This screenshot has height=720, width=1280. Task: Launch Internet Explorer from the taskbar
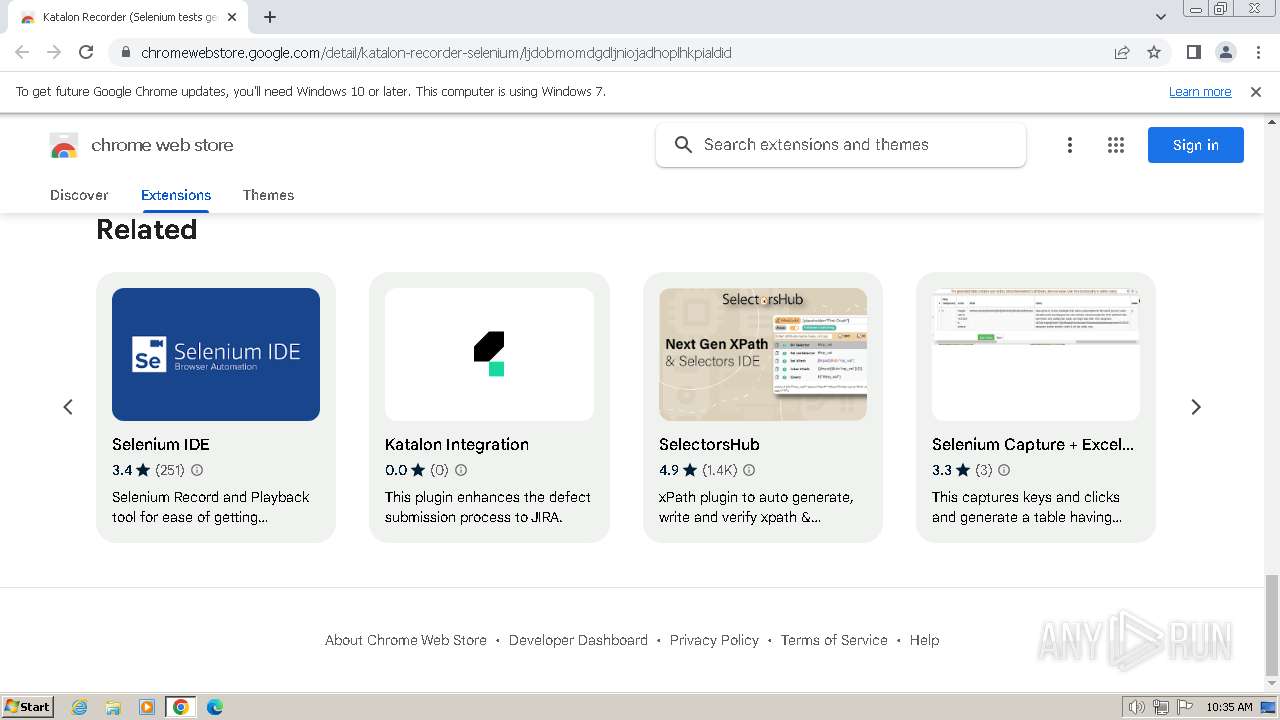[x=79, y=707]
